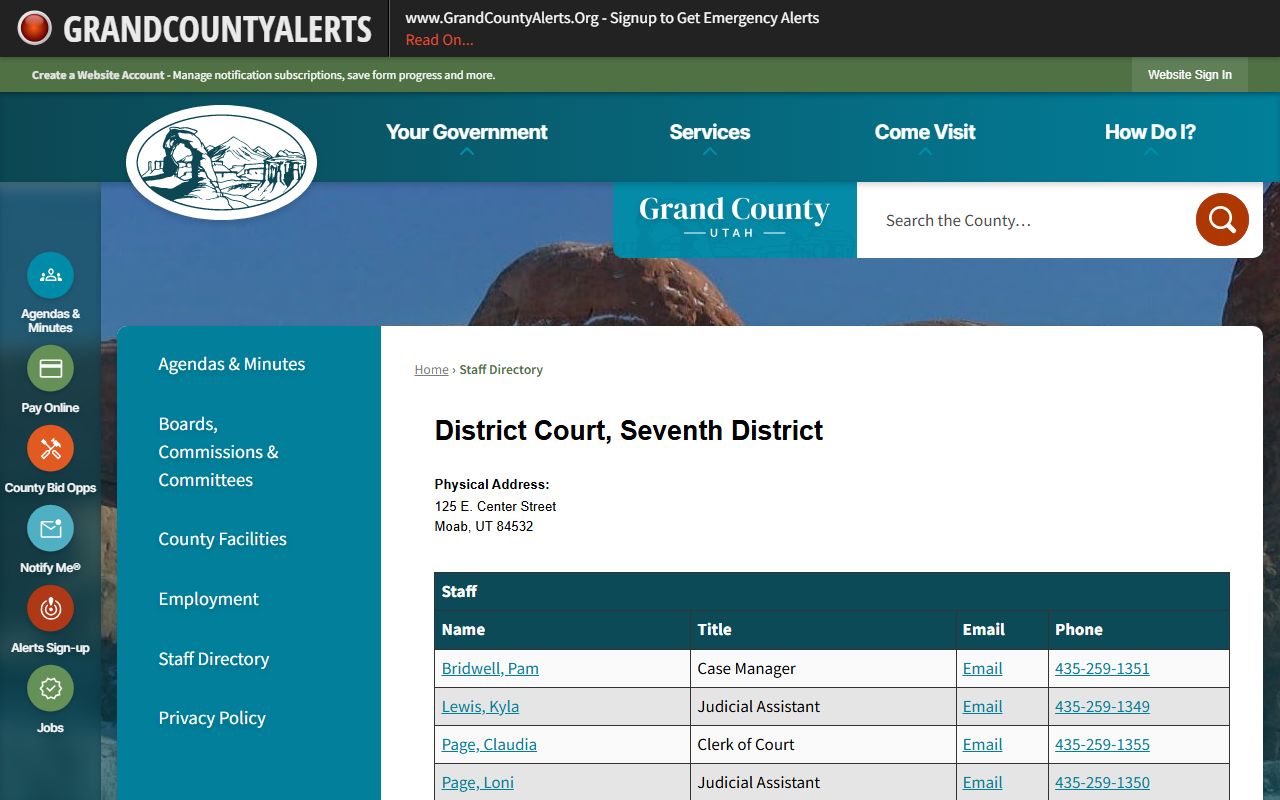Open Boards, Commissions & Committees sidebar item

[x=219, y=452]
